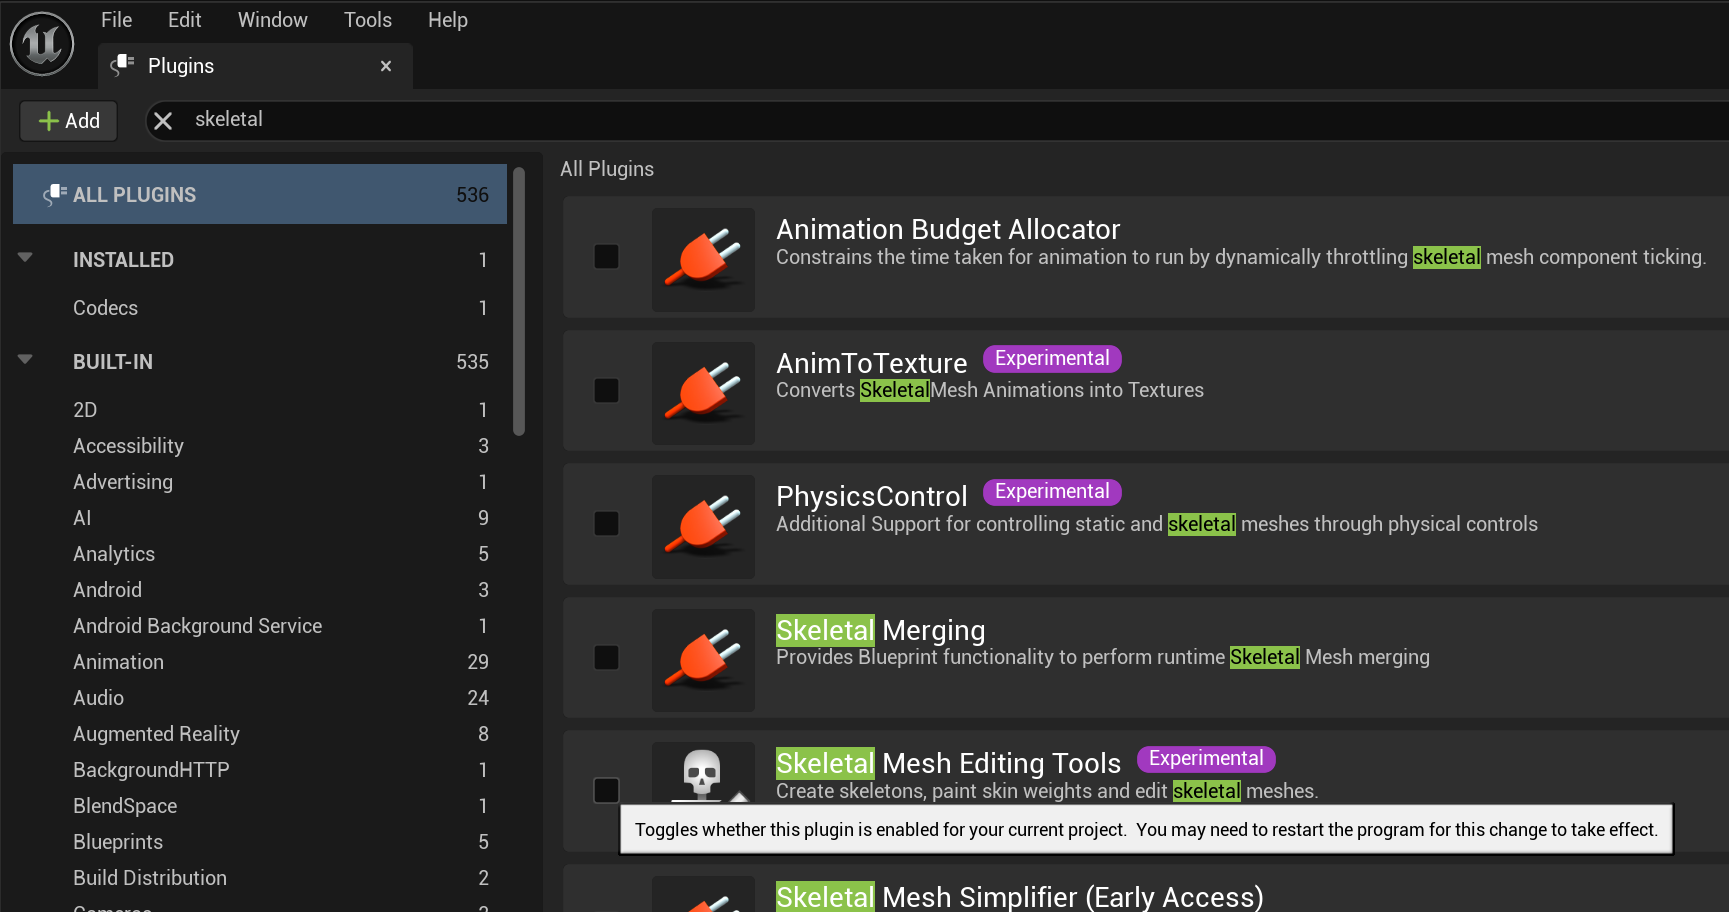Click the All Plugins category plug icon
This screenshot has width=1729, height=912.
point(55,194)
